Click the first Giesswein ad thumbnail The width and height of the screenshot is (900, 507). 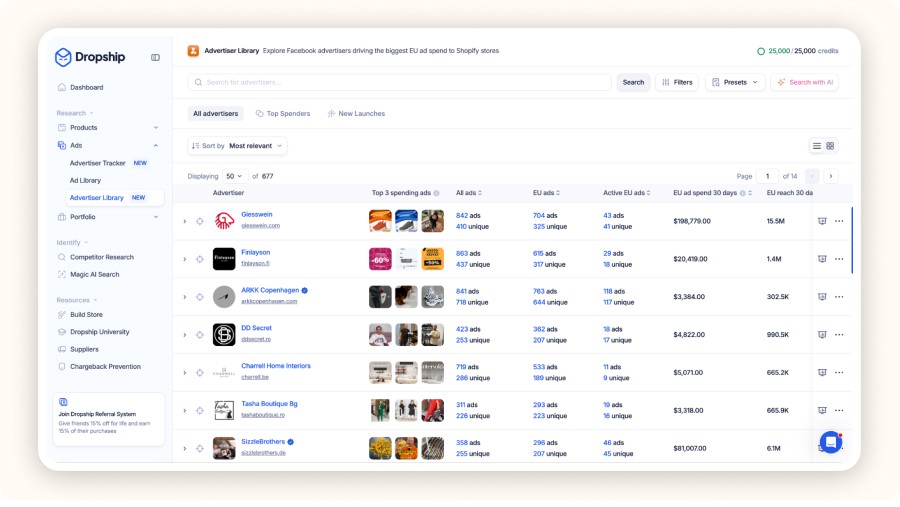[380, 221]
